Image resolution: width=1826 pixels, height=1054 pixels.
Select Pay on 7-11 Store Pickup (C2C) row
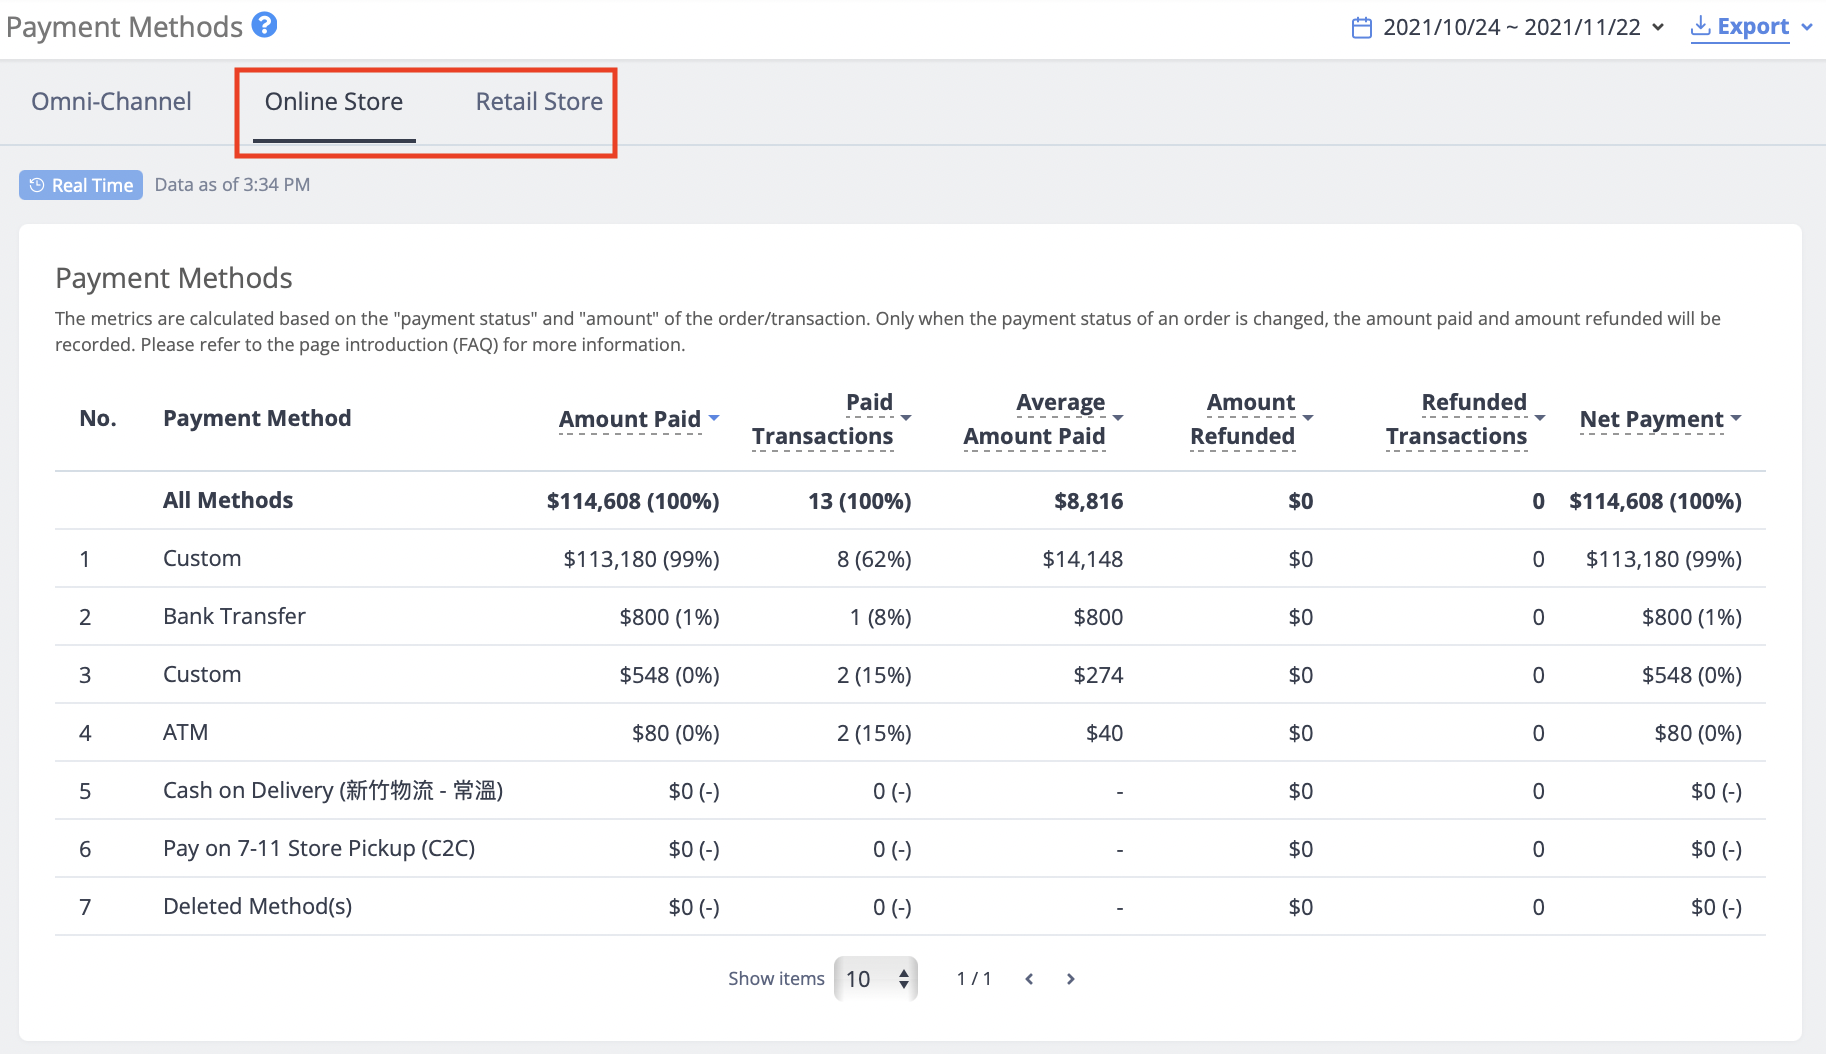tap(910, 848)
